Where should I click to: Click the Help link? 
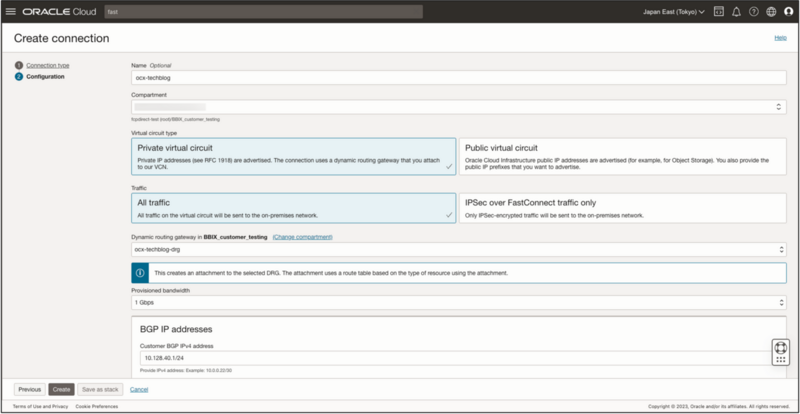click(780, 38)
